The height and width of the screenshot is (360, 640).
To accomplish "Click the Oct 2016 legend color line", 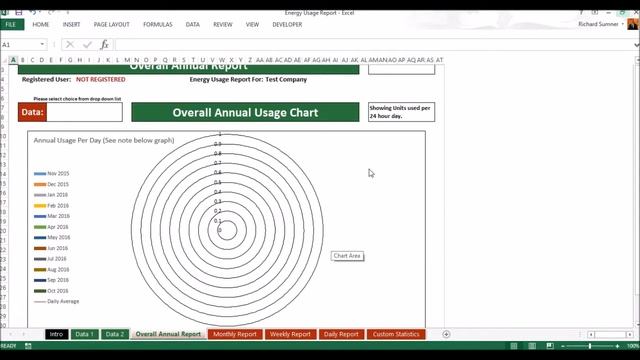I will tap(40, 291).
